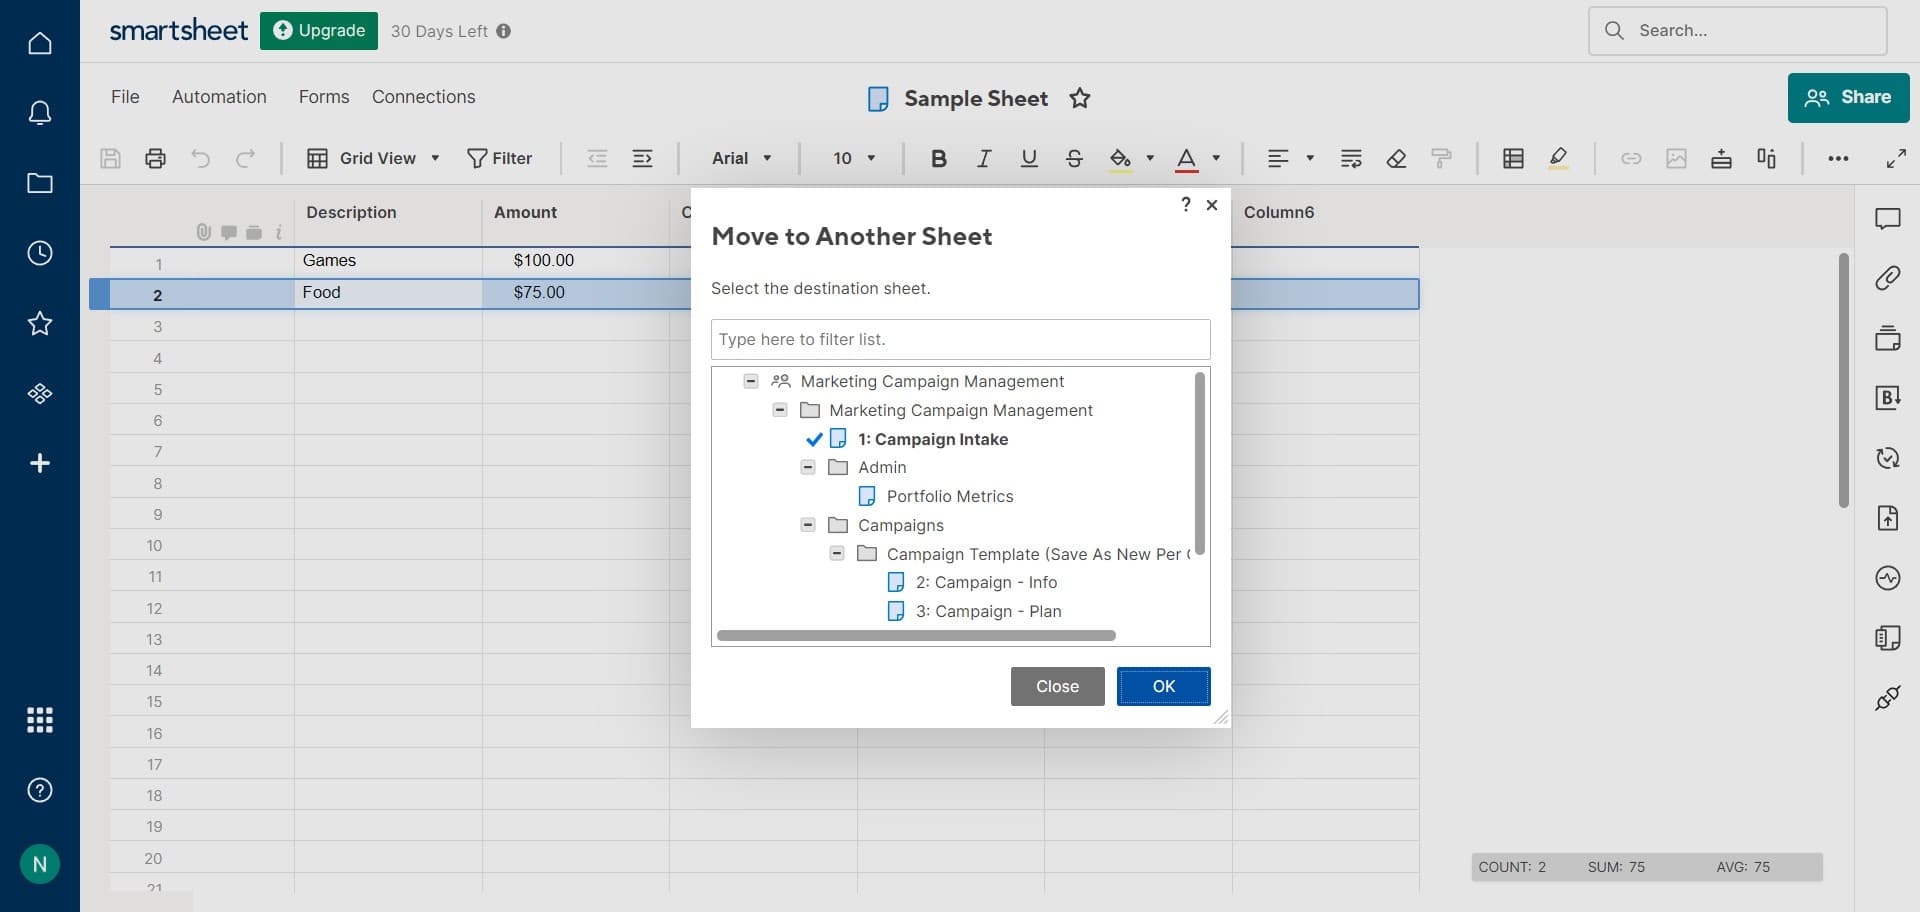Toggle Bold formatting in toolbar
This screenshot has width=1920, height=912.
938,158
